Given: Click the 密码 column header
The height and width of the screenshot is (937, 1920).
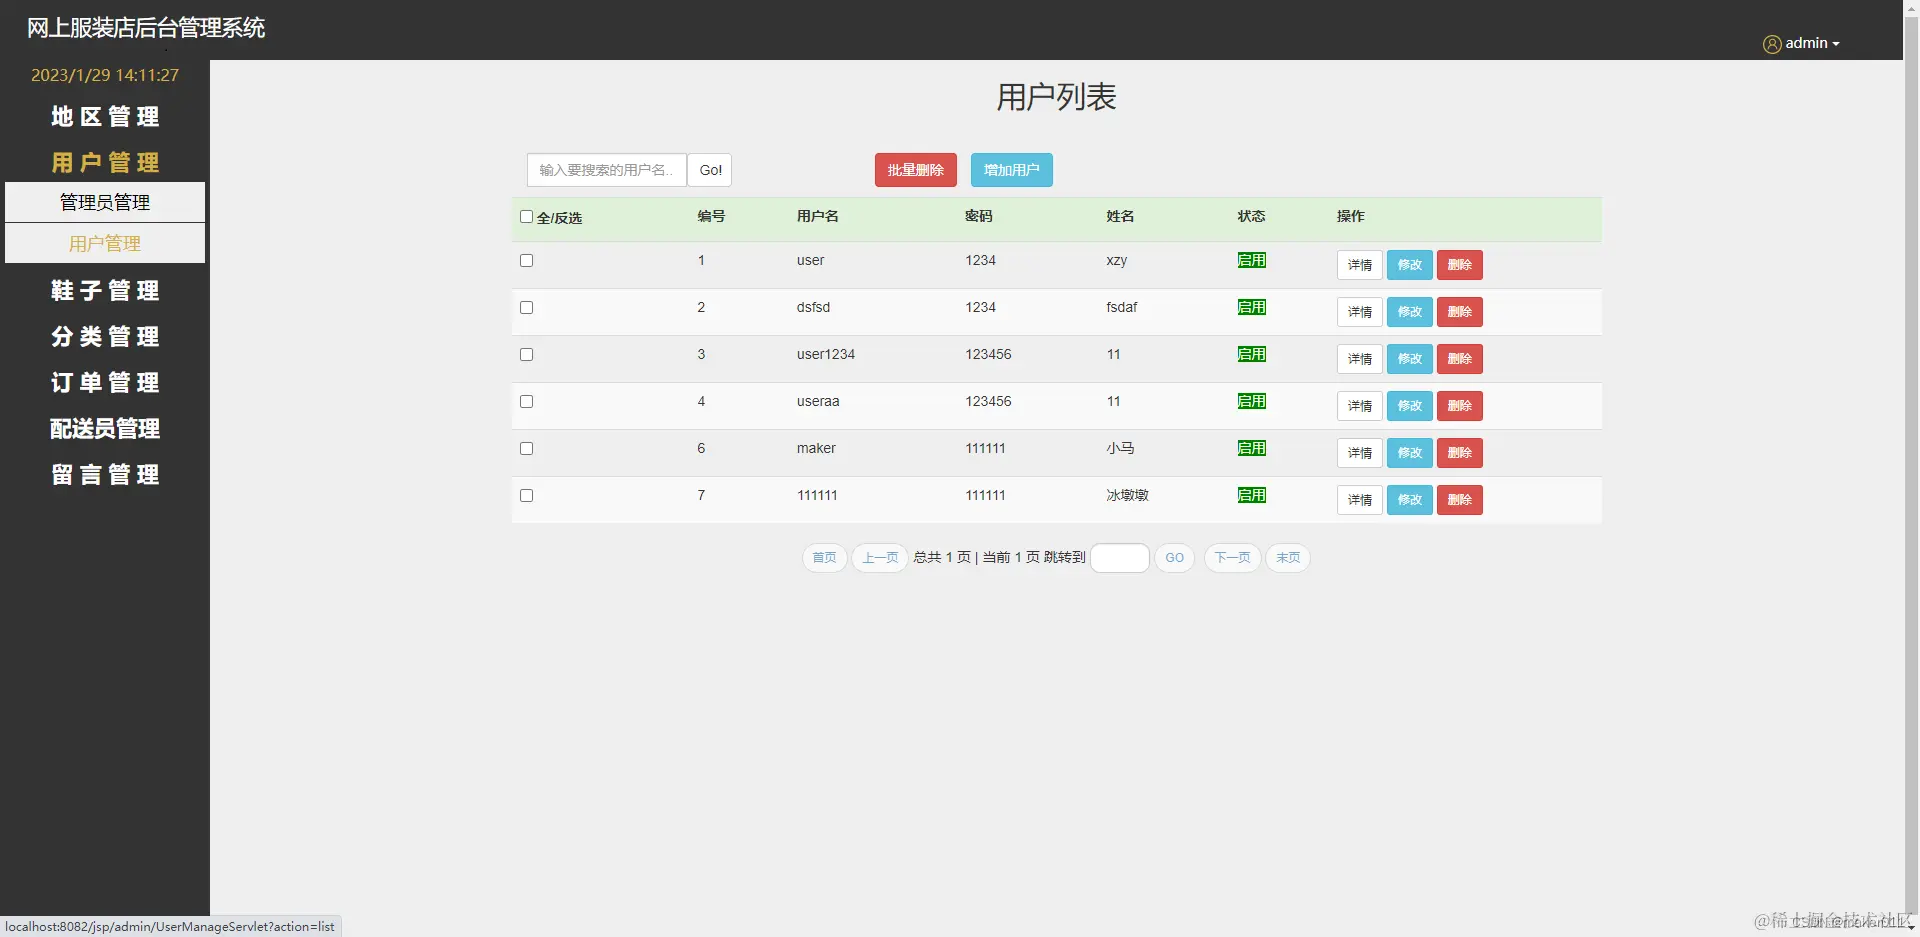Looking at the screenshot, I should tap(979, 216).
